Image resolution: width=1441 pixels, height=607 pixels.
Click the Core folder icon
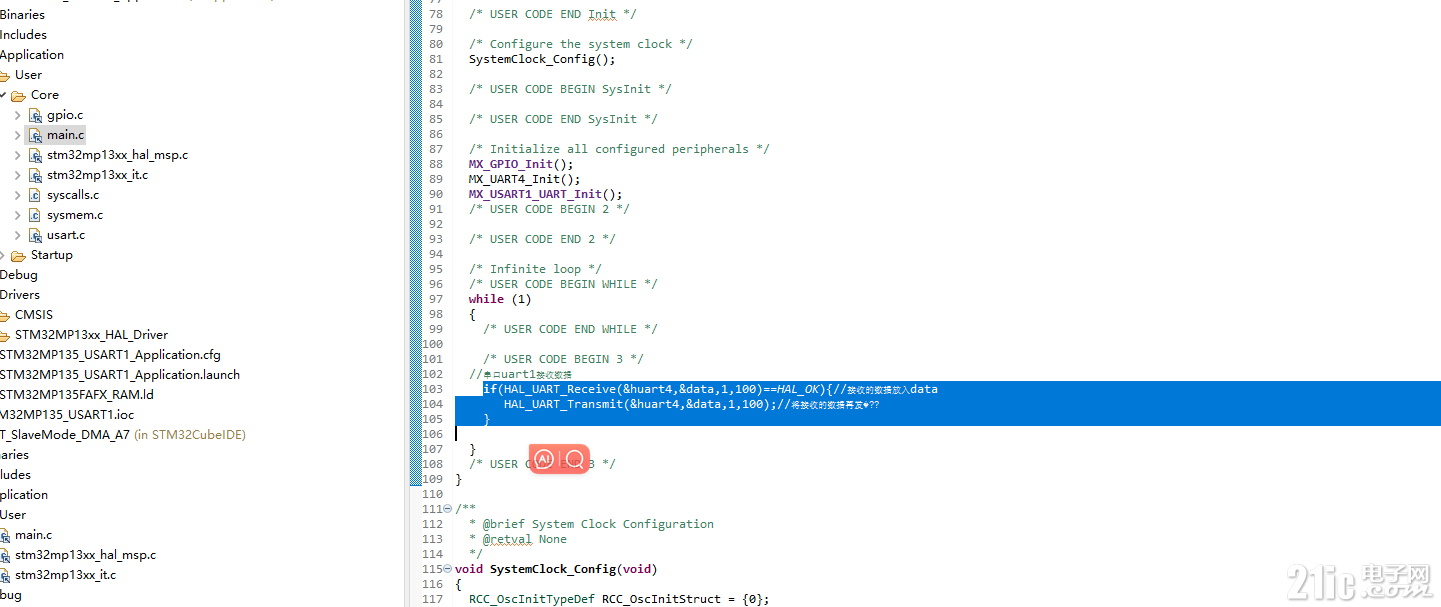point(20,94)
